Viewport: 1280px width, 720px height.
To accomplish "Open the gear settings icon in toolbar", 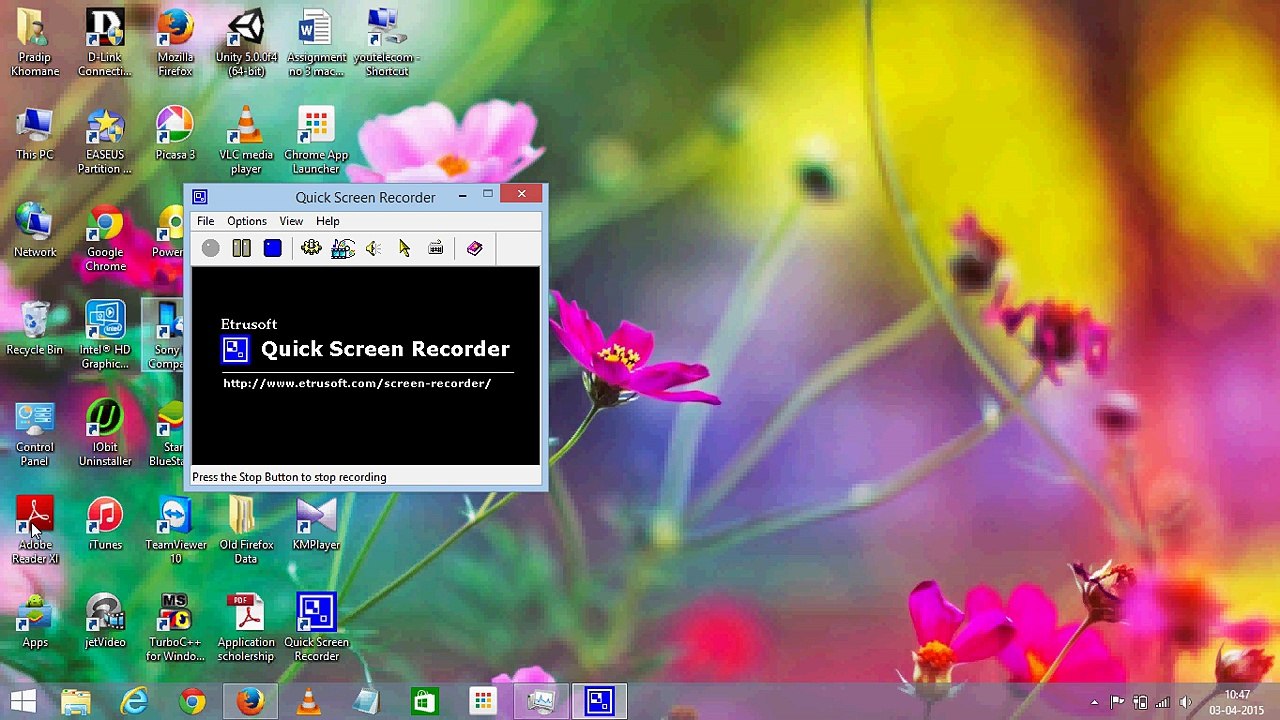I will click(x=311, y=248).
